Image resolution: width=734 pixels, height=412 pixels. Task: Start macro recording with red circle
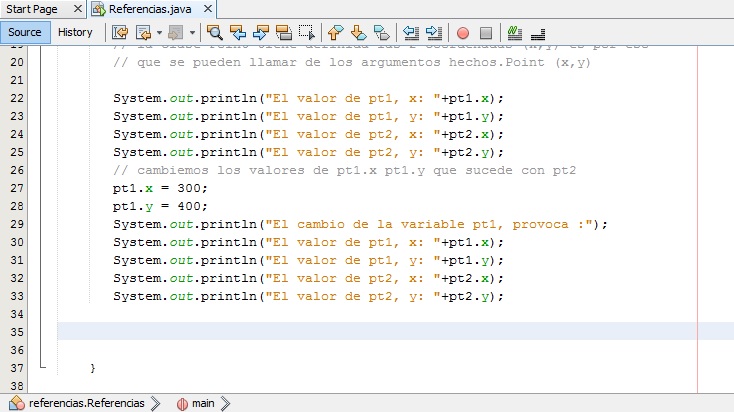click(463, 32)
